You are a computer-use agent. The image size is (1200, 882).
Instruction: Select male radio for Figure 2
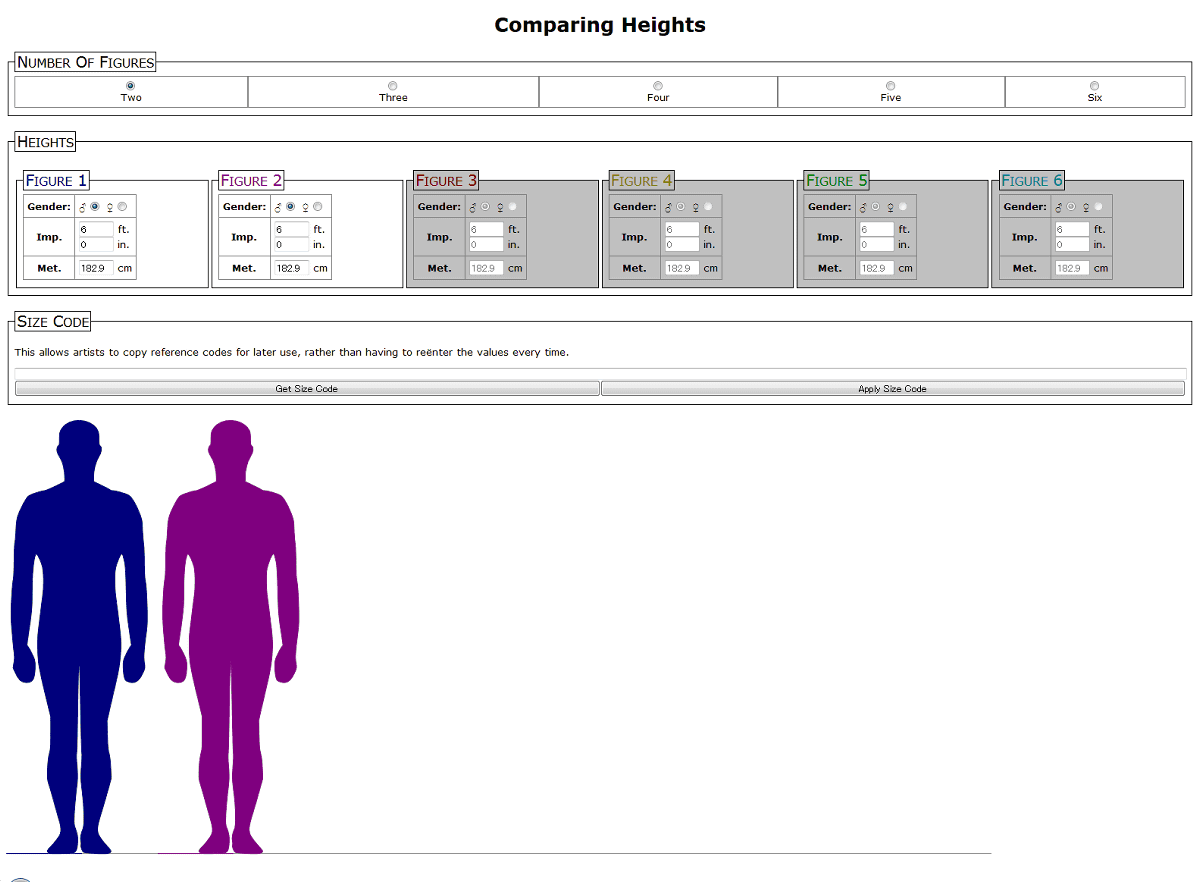tap(290, 207)
